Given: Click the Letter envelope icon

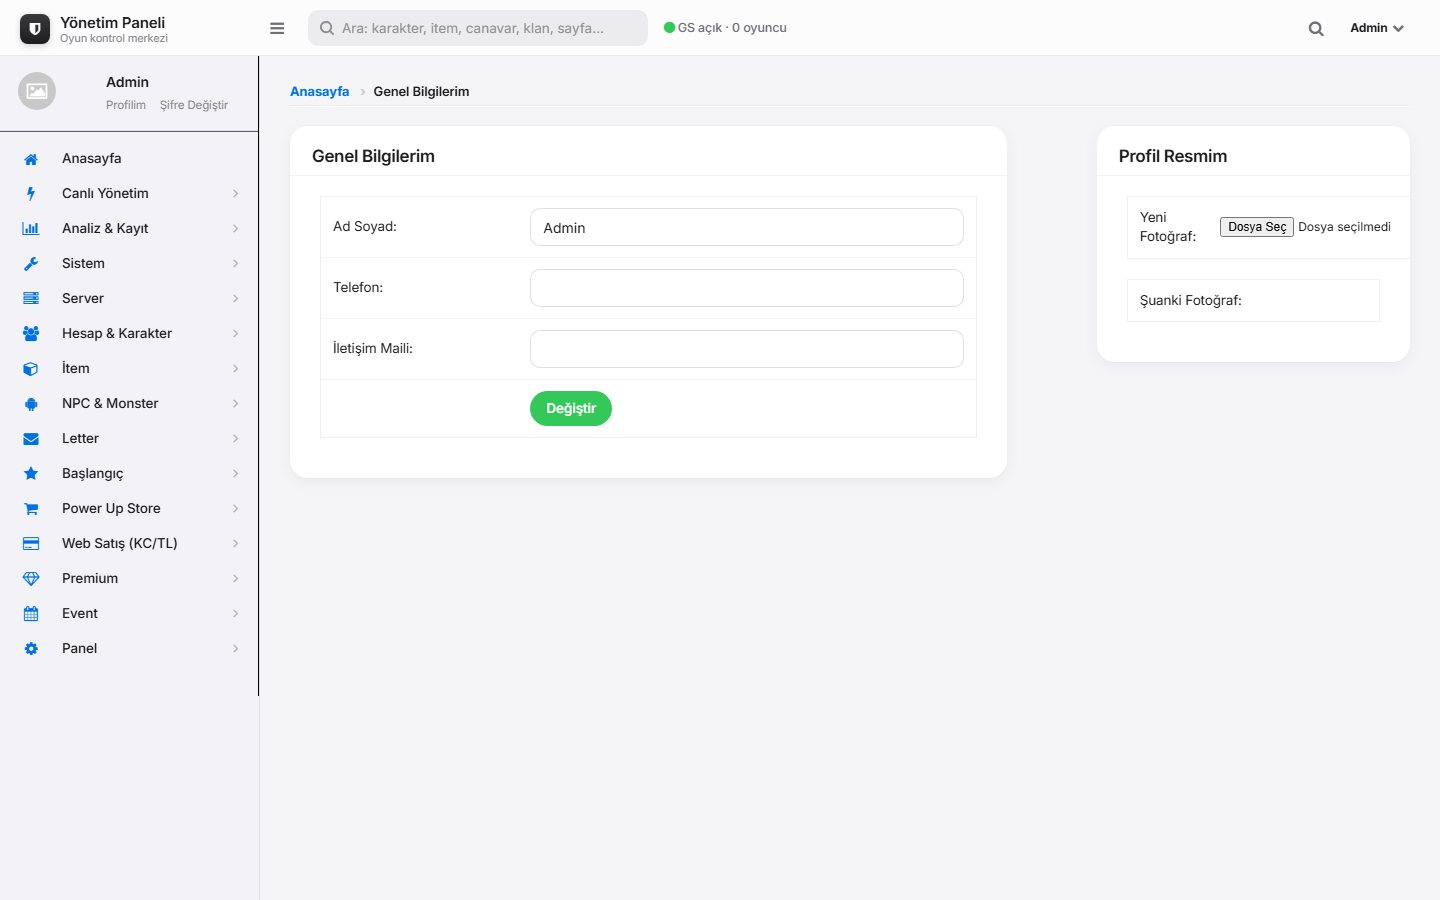Looking at the screenshot, I should pyautogui.click(x=31, y=439).
